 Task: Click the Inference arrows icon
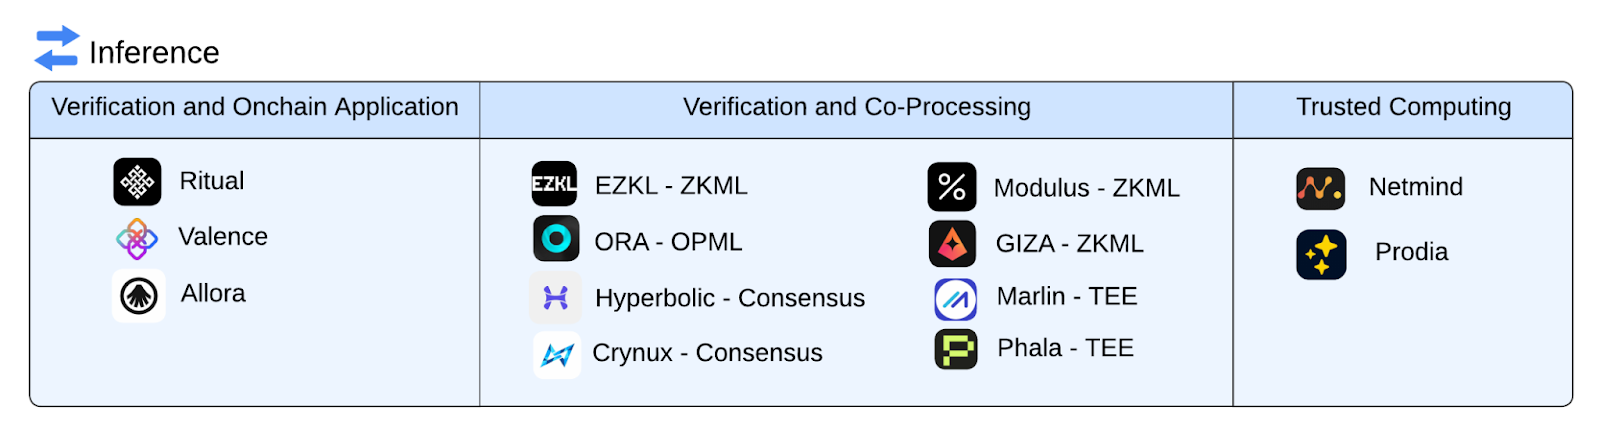tap(56, 48)
